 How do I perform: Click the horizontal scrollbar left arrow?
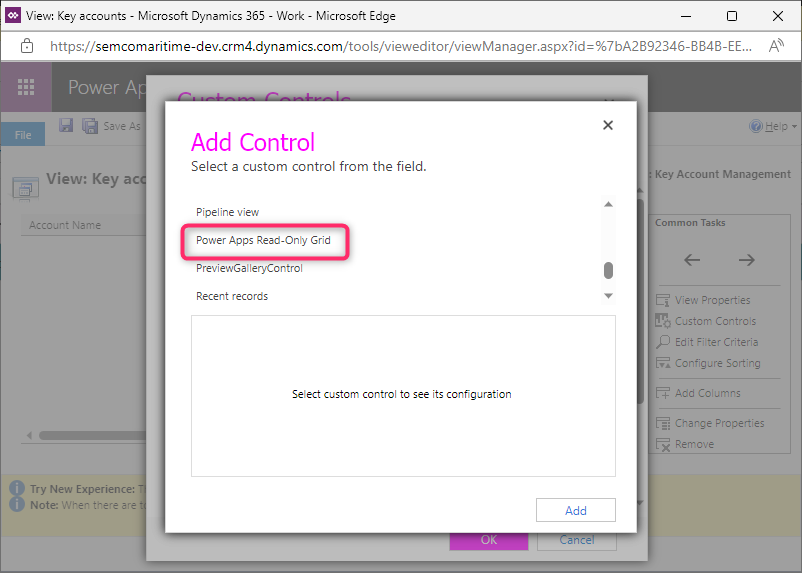click(29, 435)
